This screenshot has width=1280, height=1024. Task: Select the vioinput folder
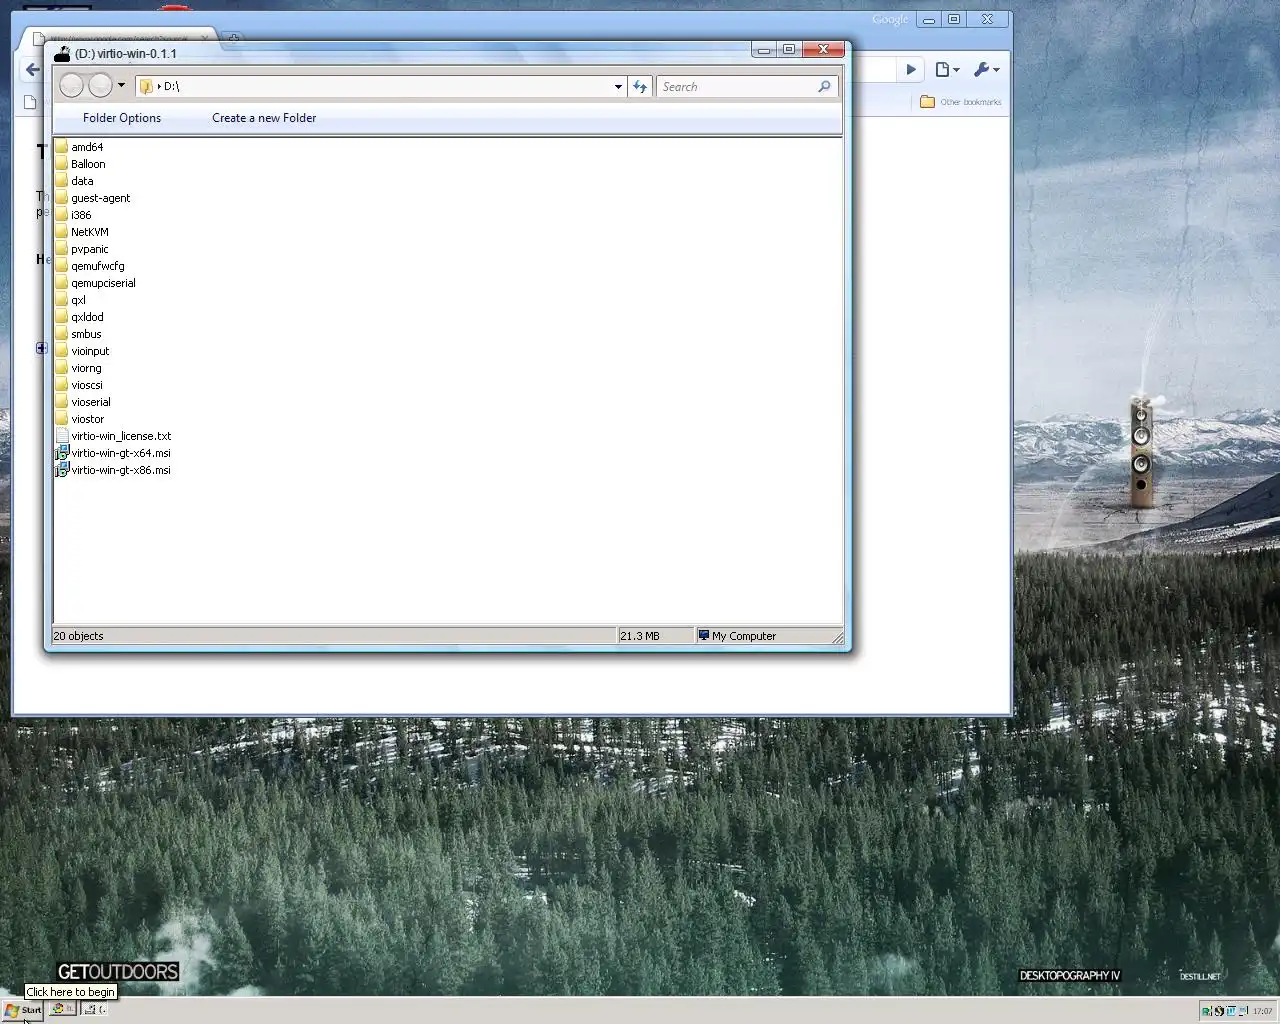[x=83, y=351]
